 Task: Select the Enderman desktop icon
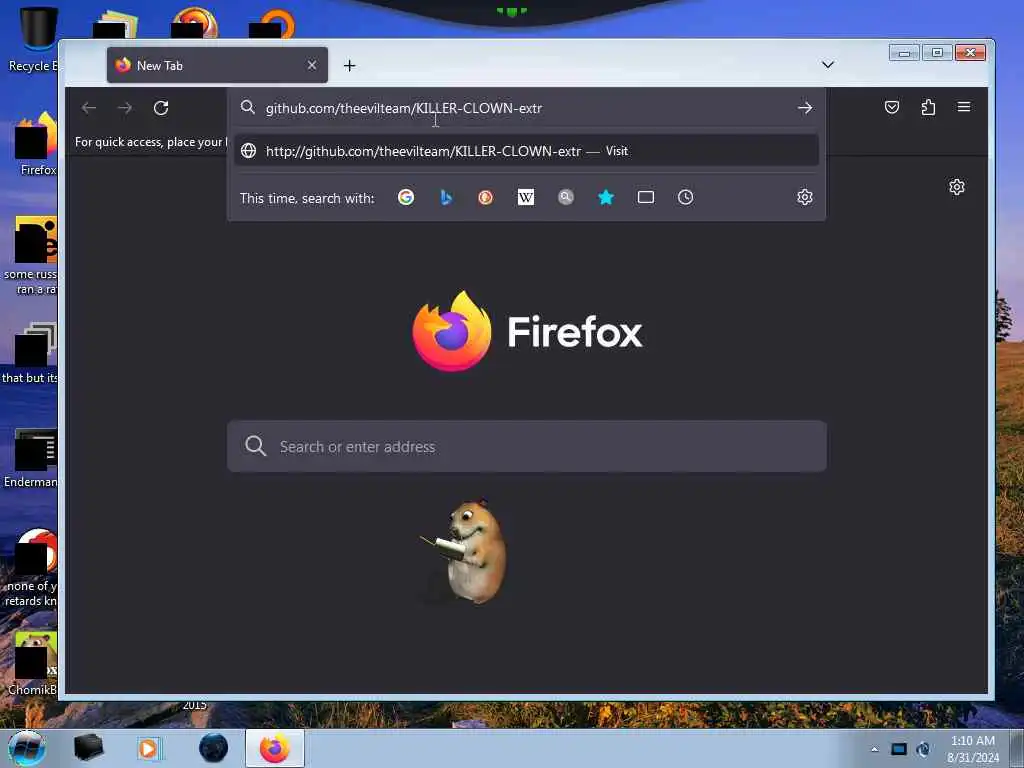coord(31,458)
